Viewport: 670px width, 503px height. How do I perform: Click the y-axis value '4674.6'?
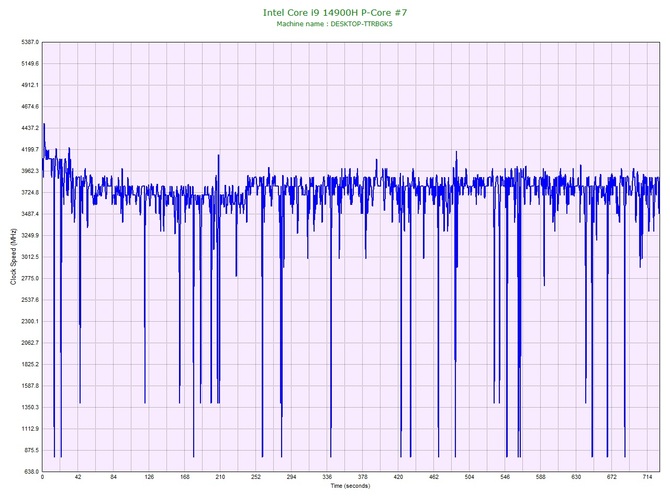(x=30, y=106)
